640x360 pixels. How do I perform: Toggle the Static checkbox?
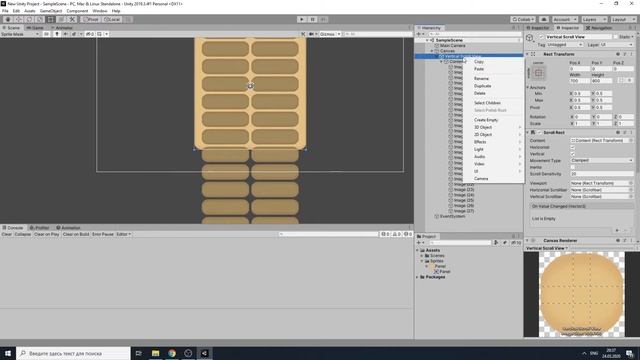click(x=615, y=37)
